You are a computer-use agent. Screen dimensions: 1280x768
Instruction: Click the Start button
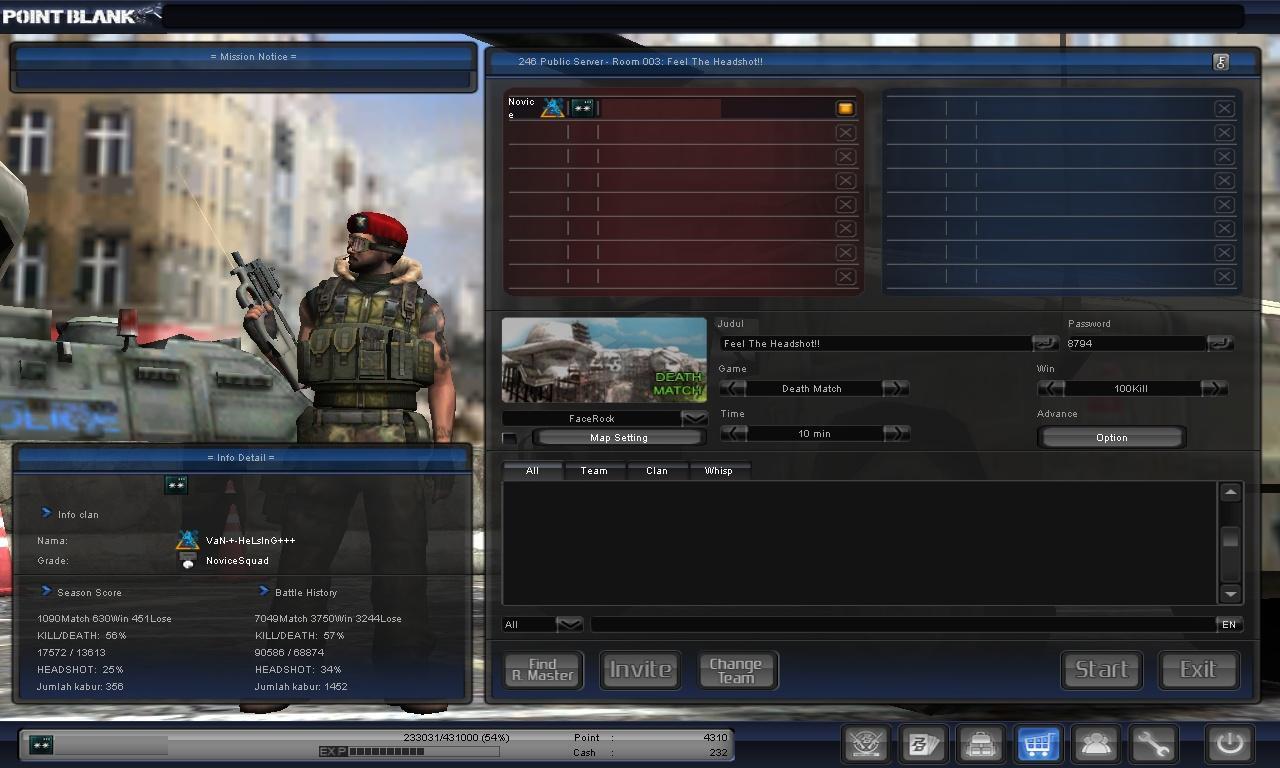pyautogui.click(x=1101, y=670)
